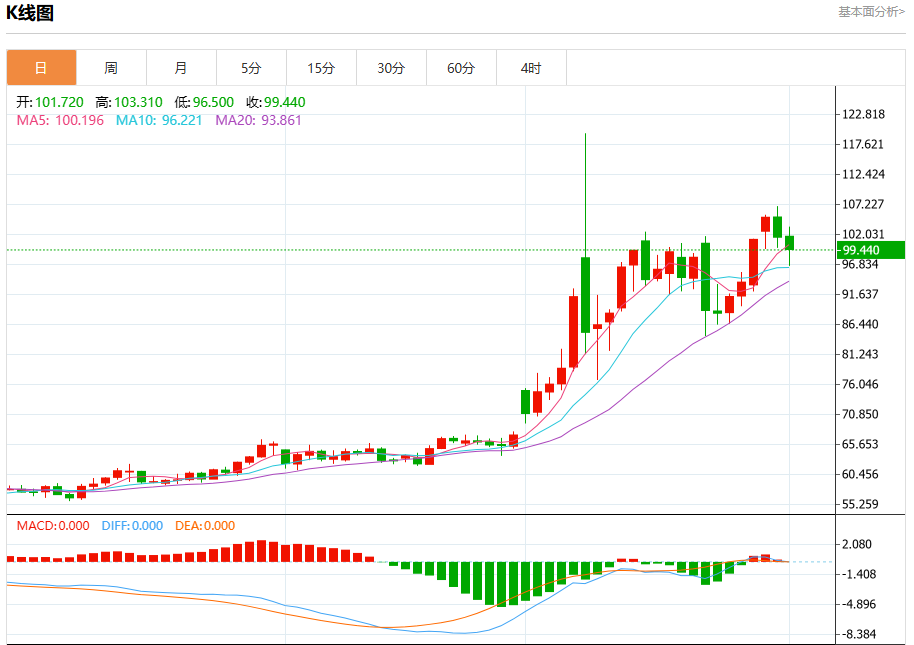Open the 15分 interval tab
Viewport: 914px width, 645px height.
click(321, 68)
